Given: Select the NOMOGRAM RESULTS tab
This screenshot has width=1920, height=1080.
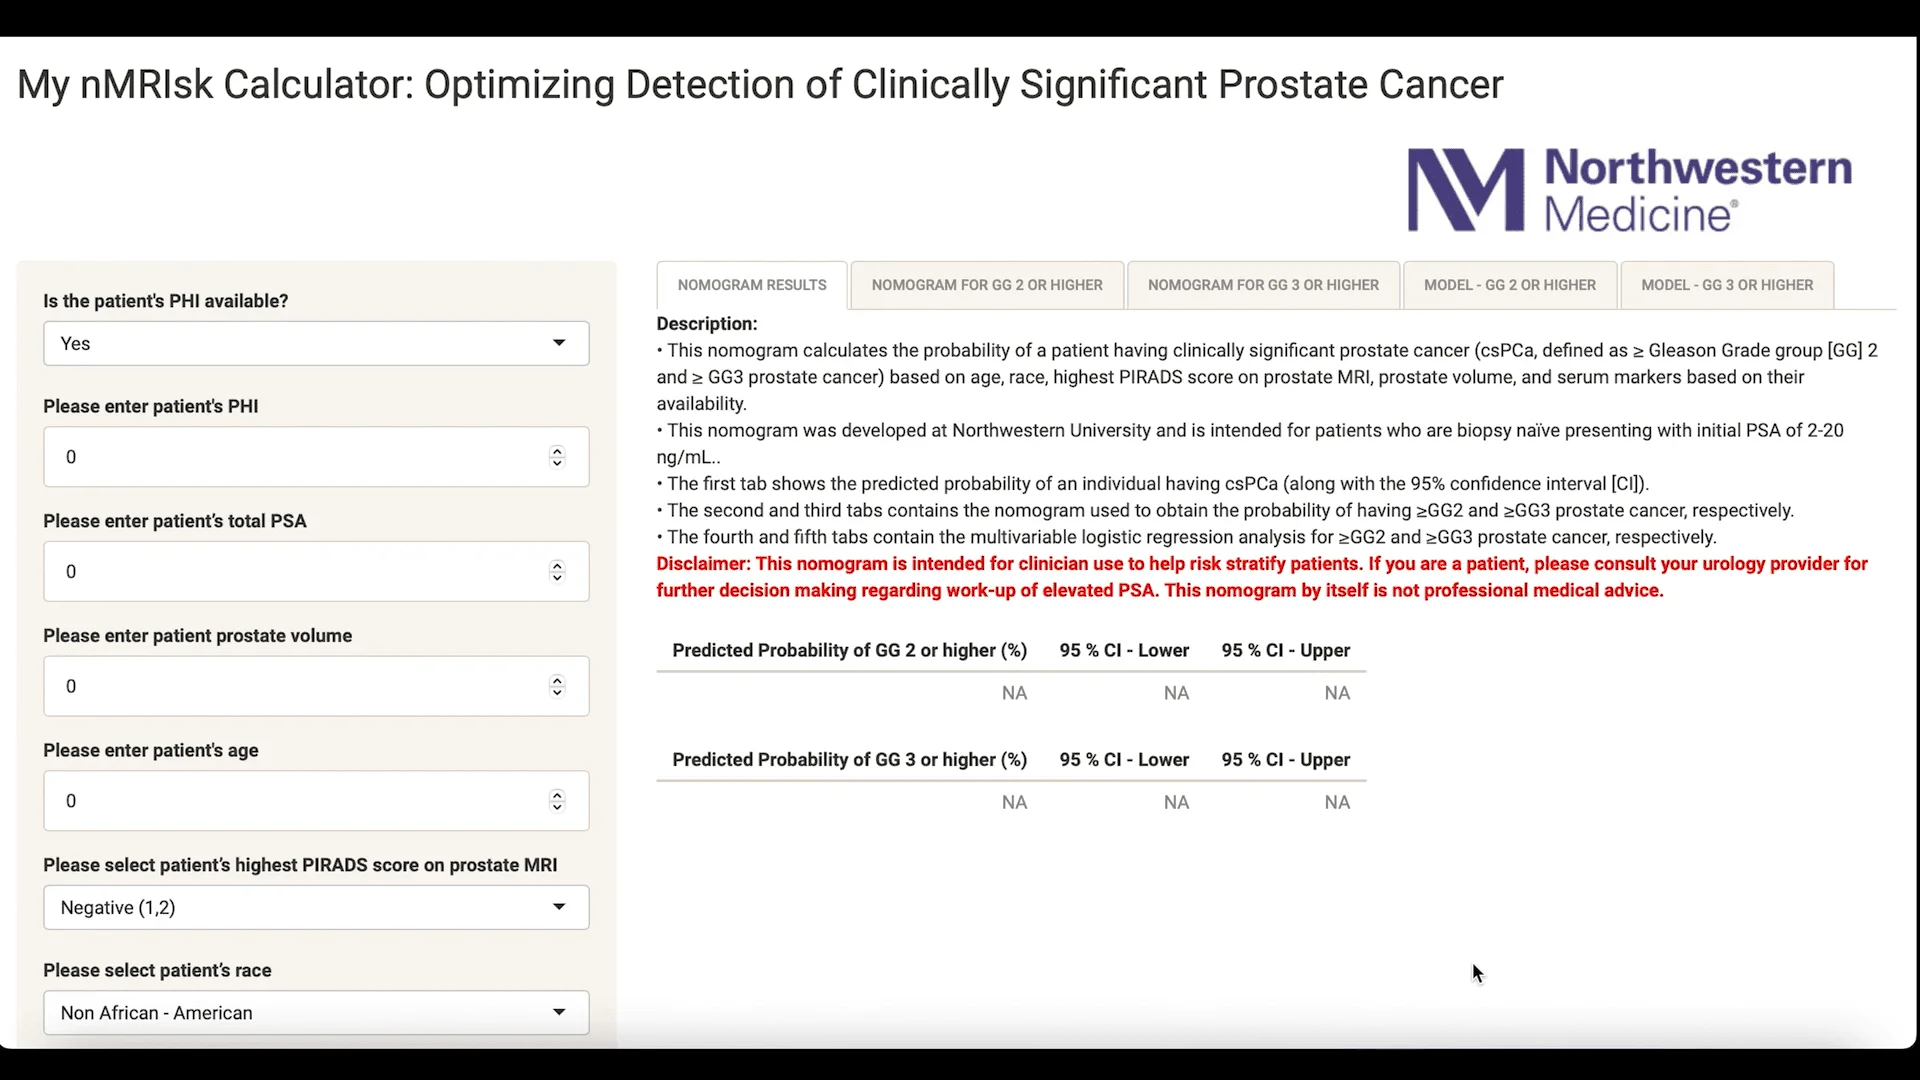Looking at the screenshot, I should [x=751, y=285].
